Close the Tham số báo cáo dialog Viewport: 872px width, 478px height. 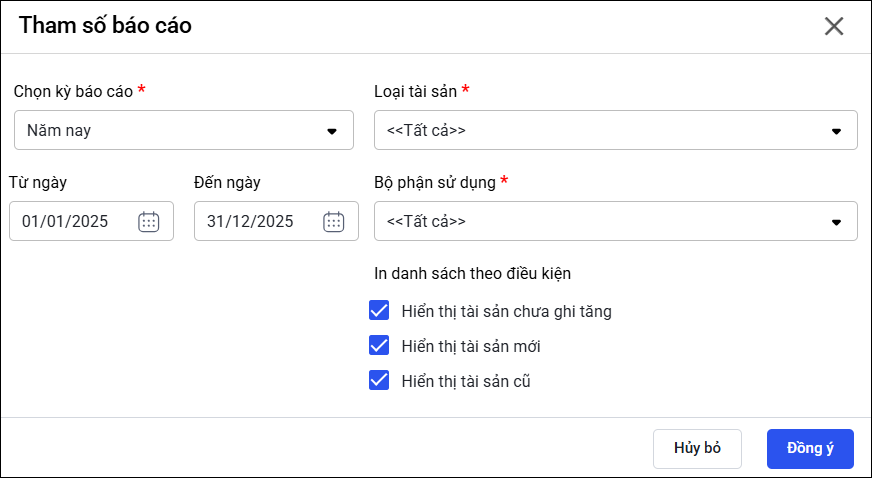click(x=834, y=27)
